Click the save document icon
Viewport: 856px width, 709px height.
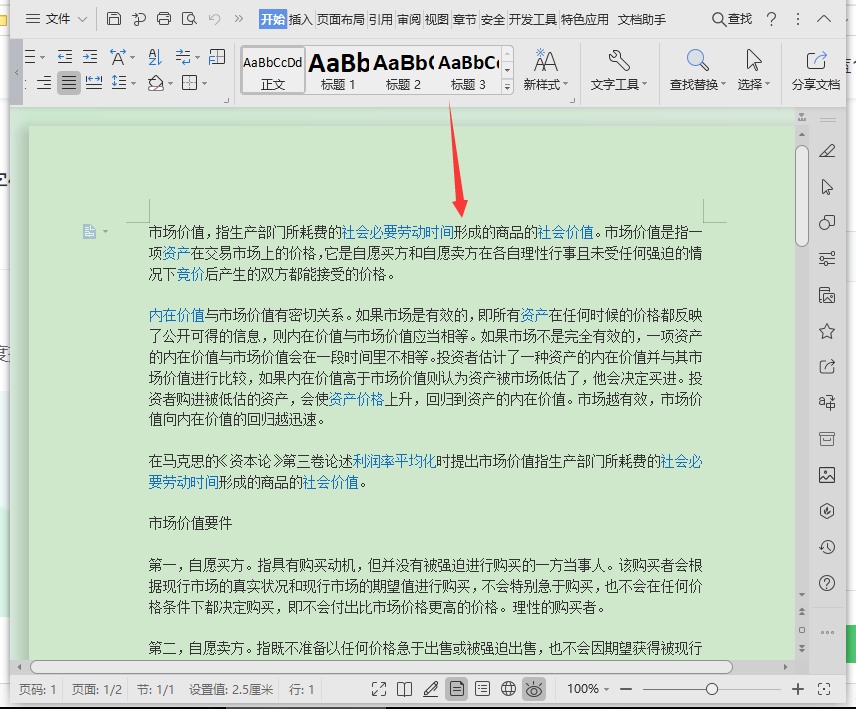click(114, 19)
